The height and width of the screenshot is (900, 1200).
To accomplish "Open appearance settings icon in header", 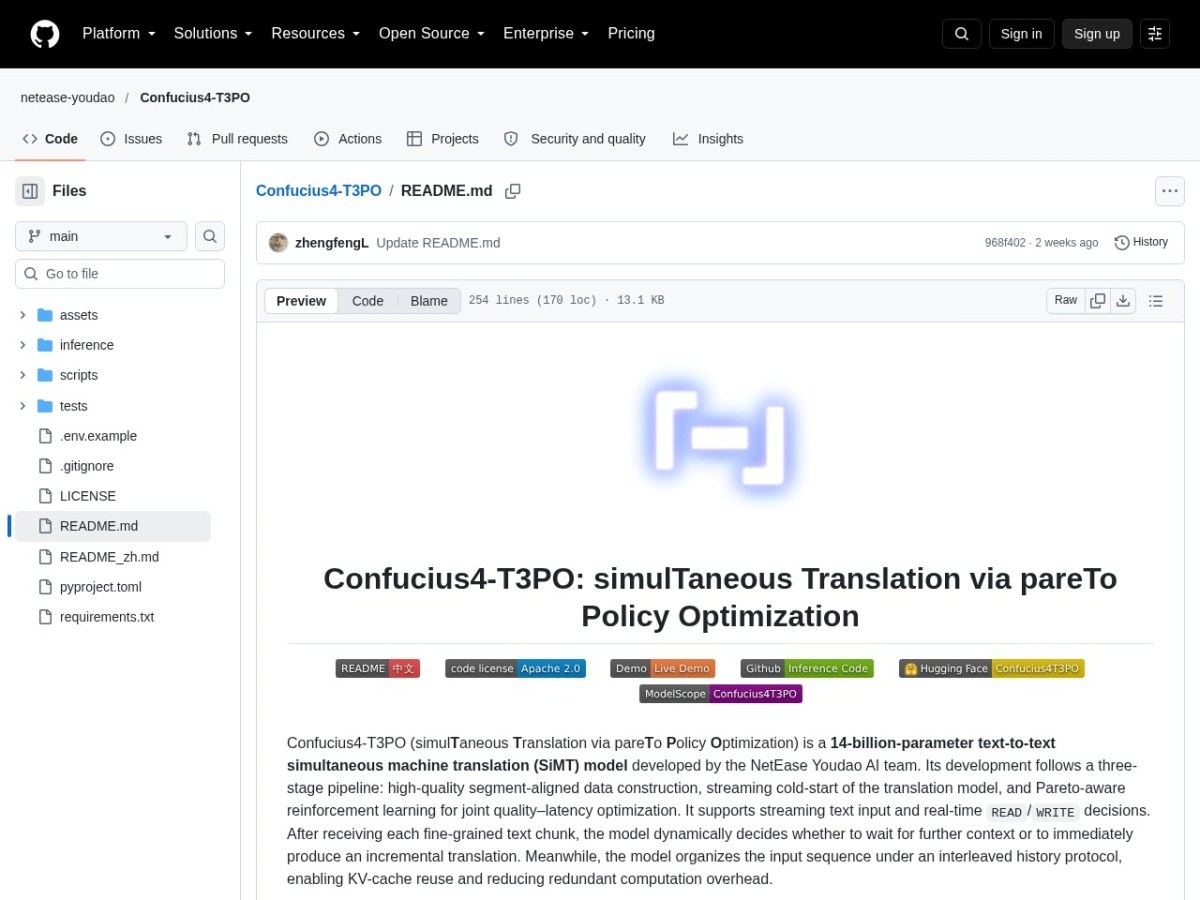I will pos(1155,34).
